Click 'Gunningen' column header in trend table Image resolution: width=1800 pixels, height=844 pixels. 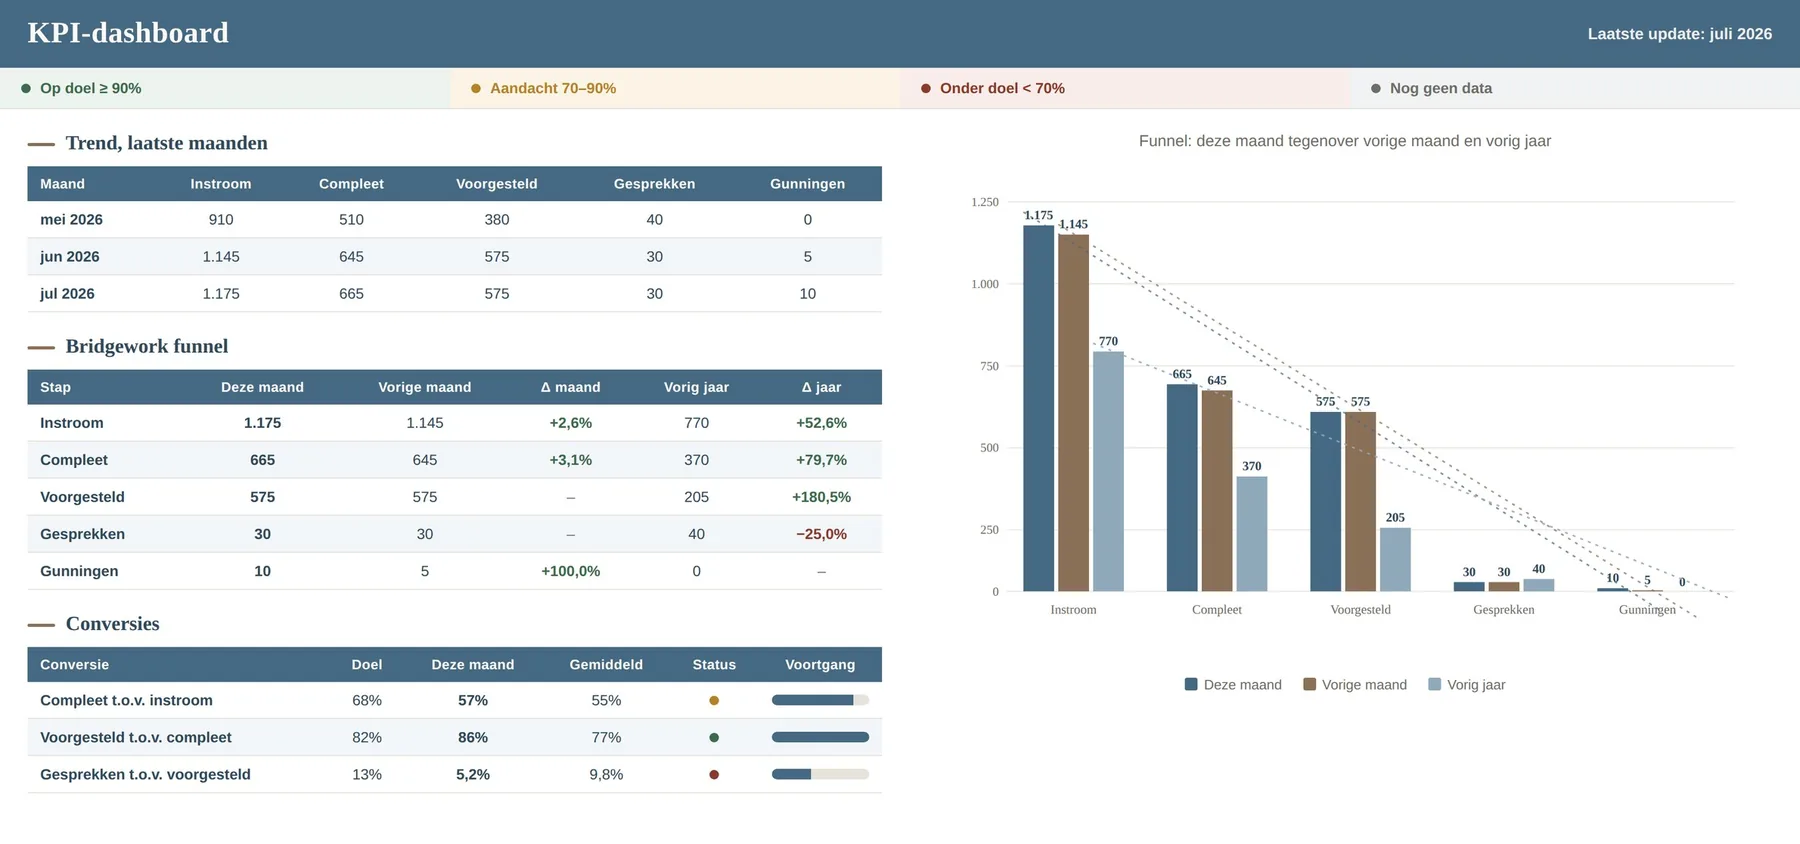pos(807,184)
